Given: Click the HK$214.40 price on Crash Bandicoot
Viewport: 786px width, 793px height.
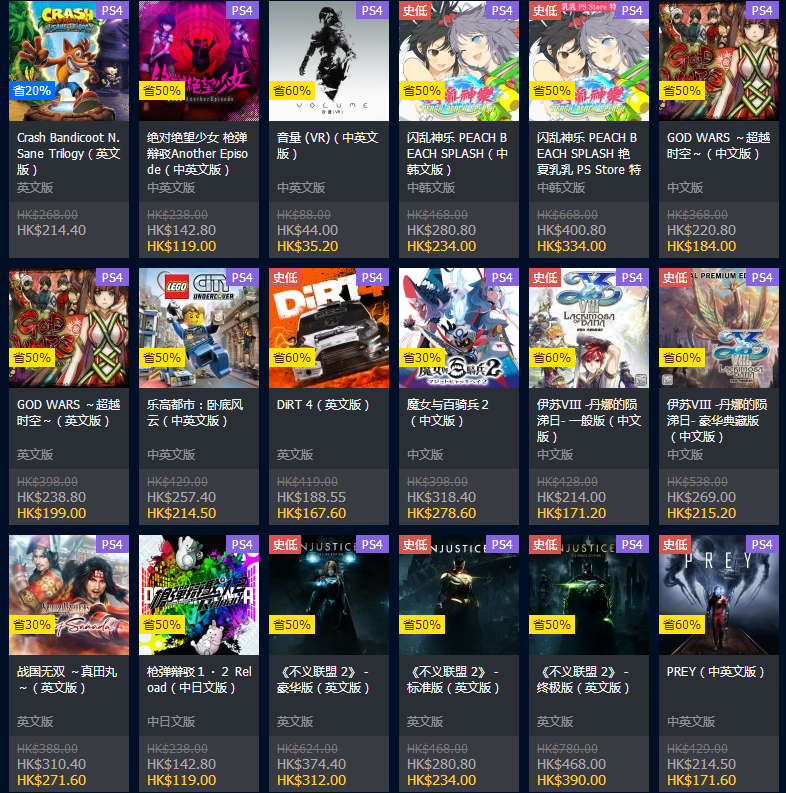Looking at the screenshot, I should pos(52,230).
